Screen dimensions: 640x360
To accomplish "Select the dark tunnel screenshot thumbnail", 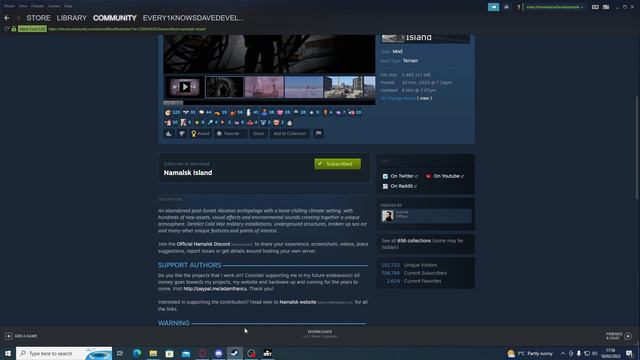I will click(x=224, y=87).
